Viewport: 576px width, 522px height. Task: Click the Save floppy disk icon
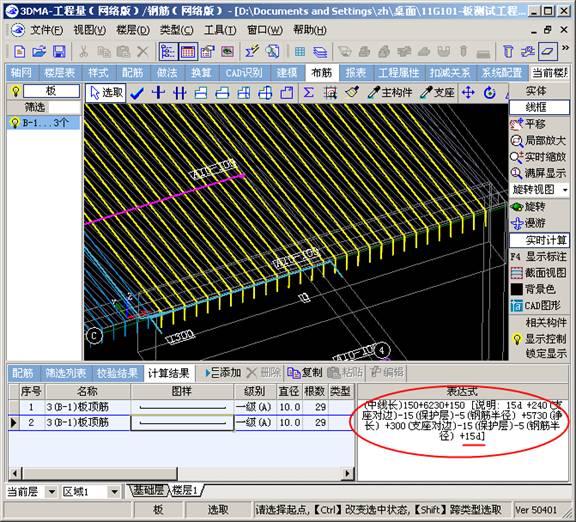point(59,52)
